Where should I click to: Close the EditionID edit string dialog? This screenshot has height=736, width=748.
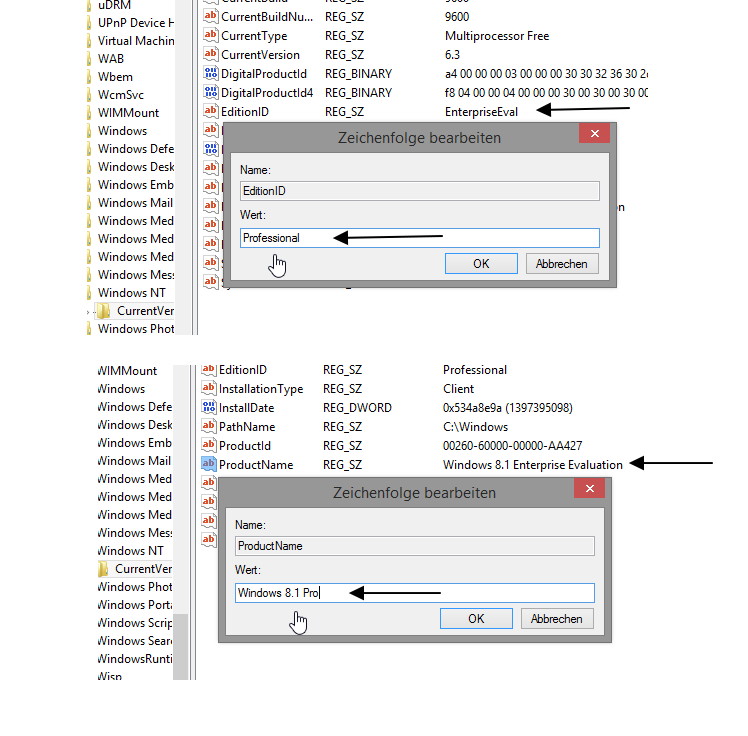(594, 134)
